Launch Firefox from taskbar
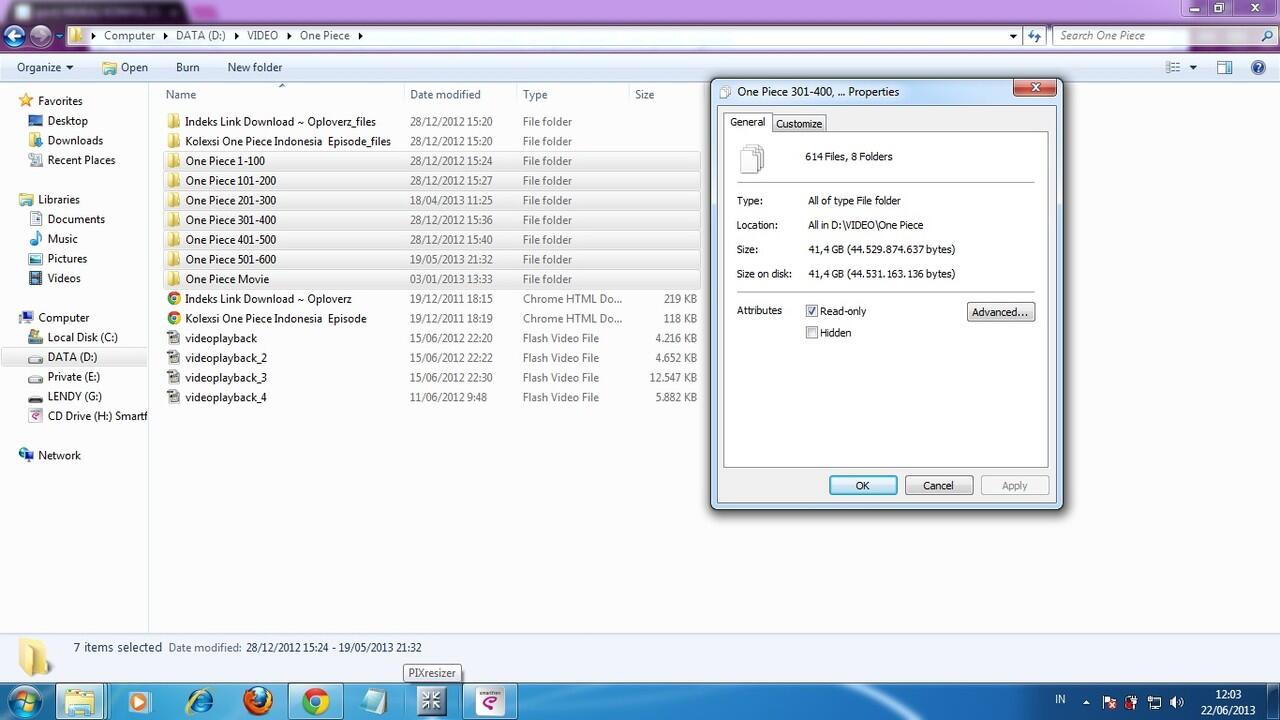 point(258,702)
